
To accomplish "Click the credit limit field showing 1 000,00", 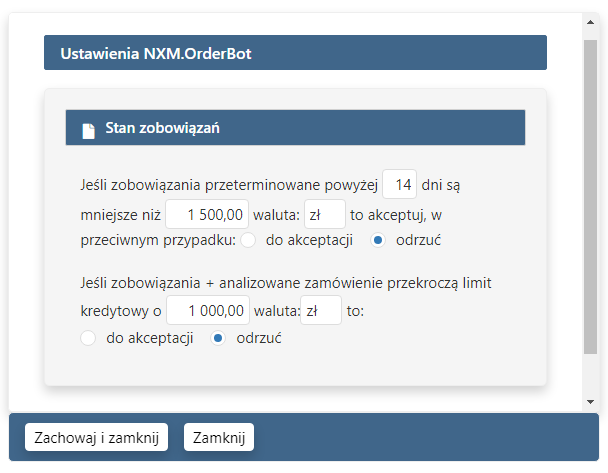I will [206, 310].
